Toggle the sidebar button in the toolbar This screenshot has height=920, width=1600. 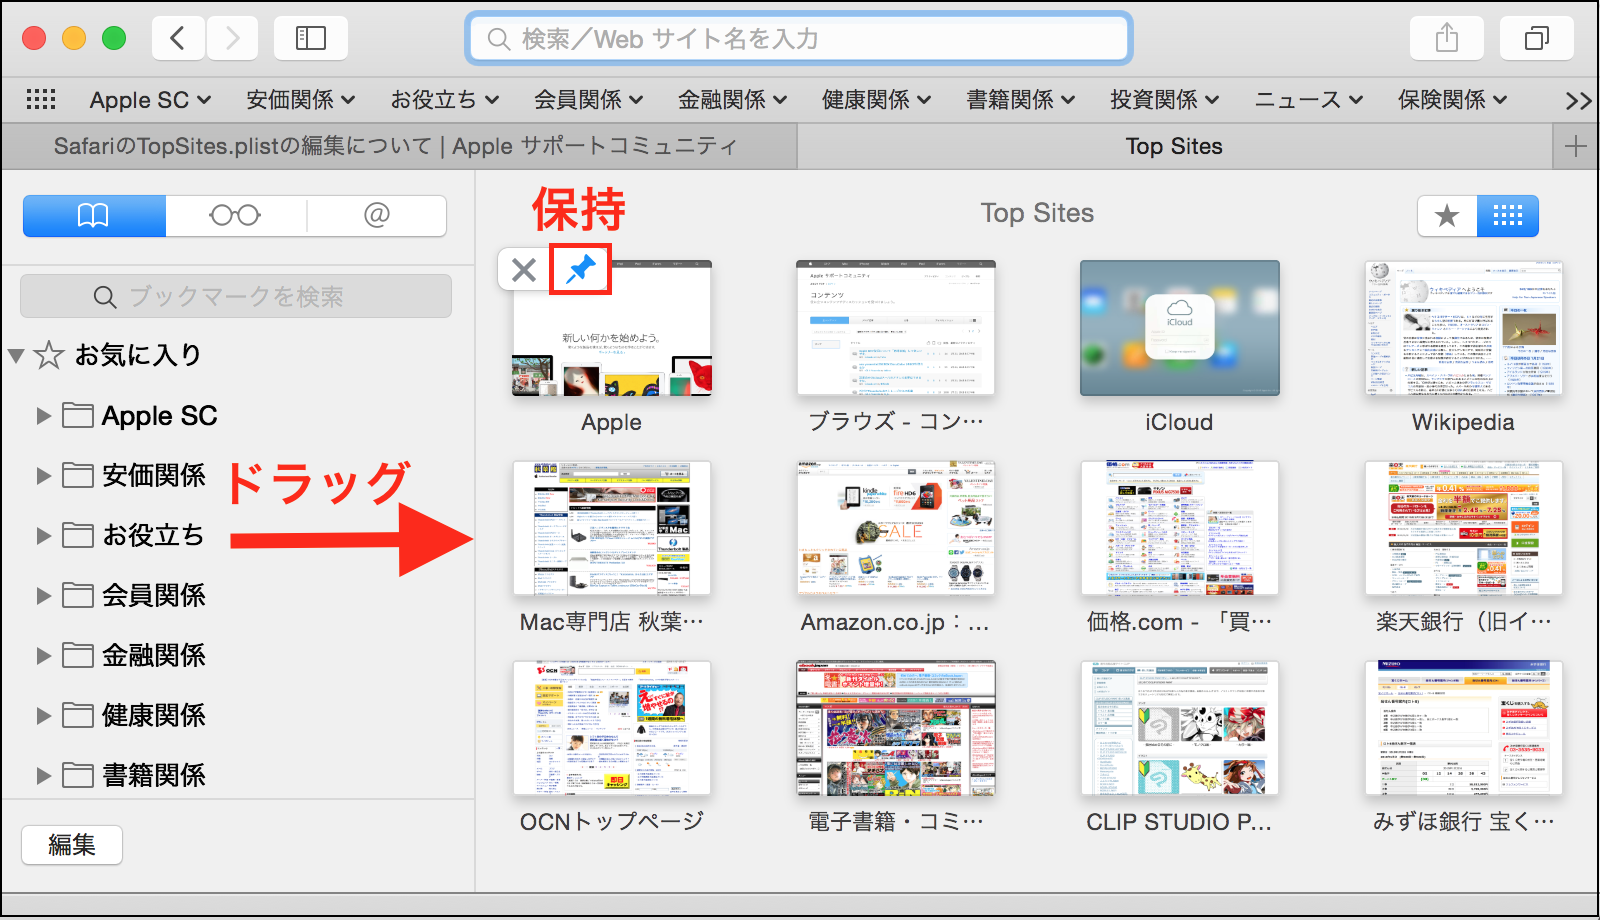pyautogui.click(x=311, y=38)
